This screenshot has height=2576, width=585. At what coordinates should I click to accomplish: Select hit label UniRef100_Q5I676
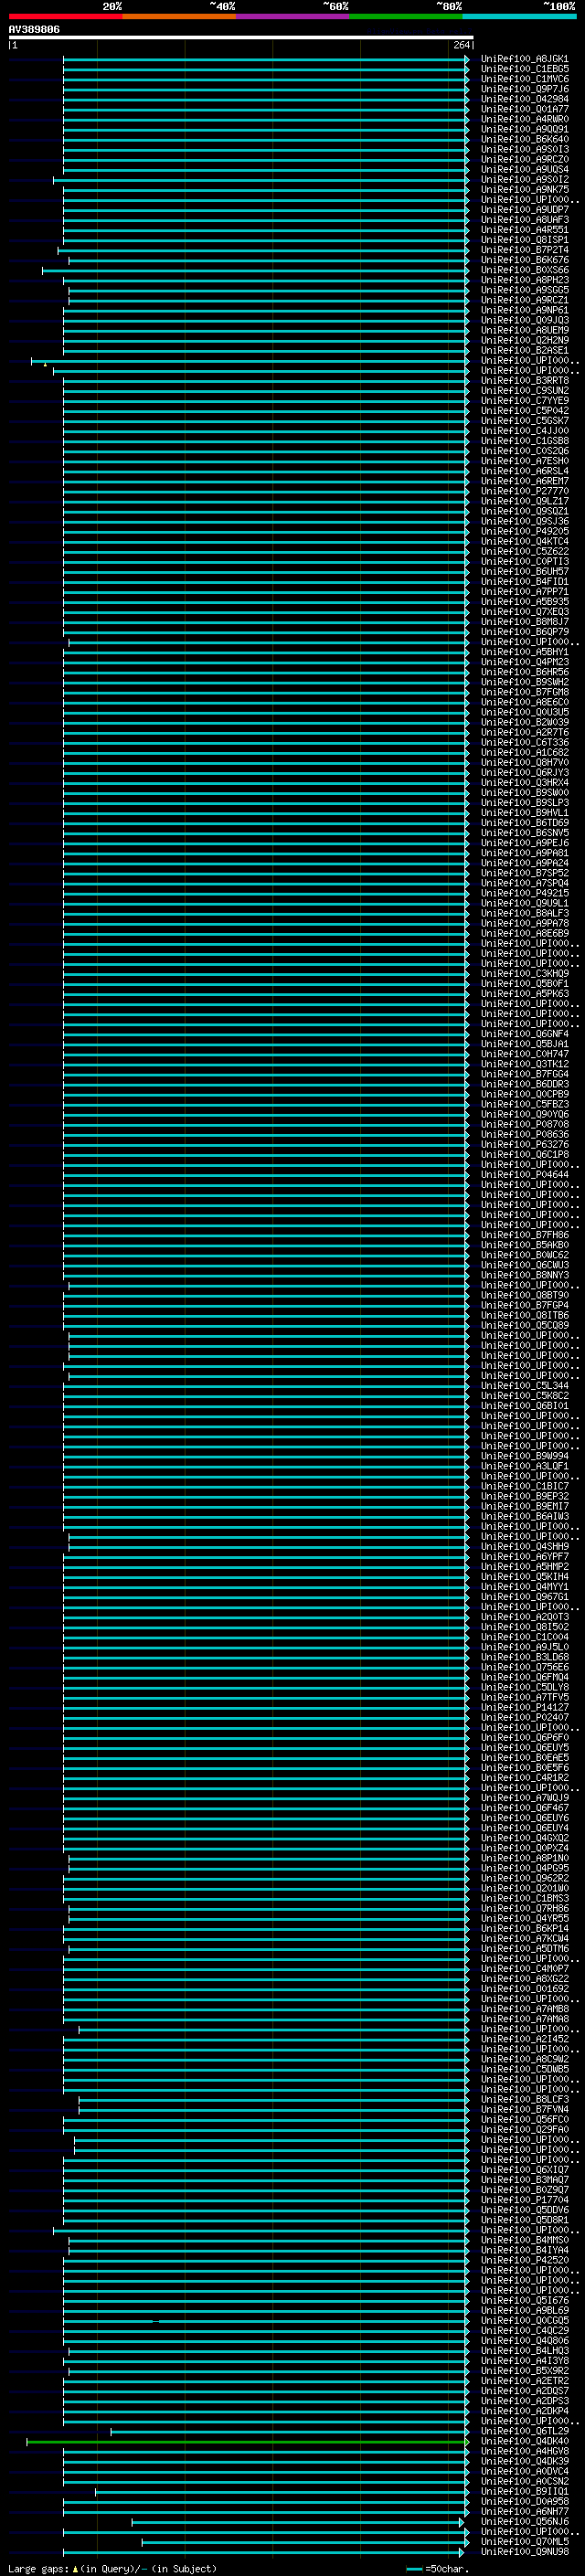524,2300
